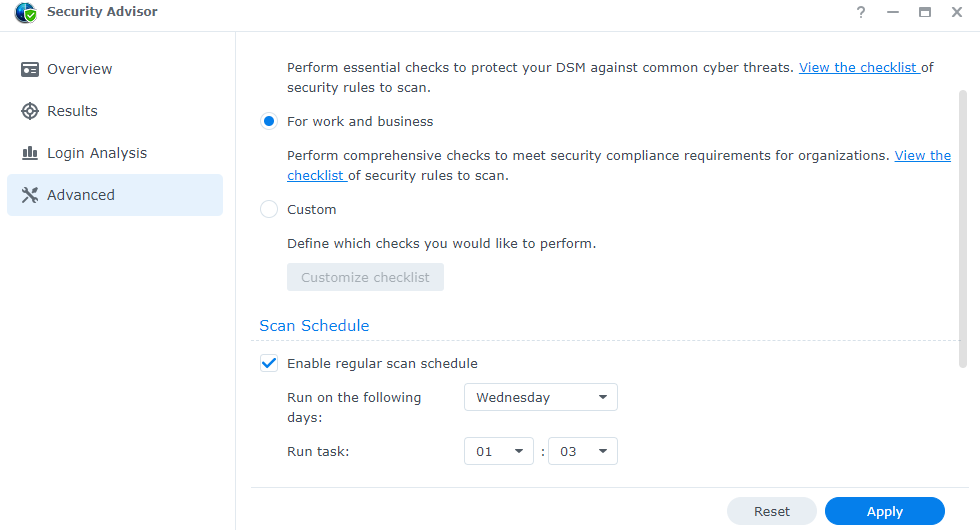Click the Login Analysis bar chart icon
Image resolution: width=980 pixels, height=530 pixels.
[30, 153]
